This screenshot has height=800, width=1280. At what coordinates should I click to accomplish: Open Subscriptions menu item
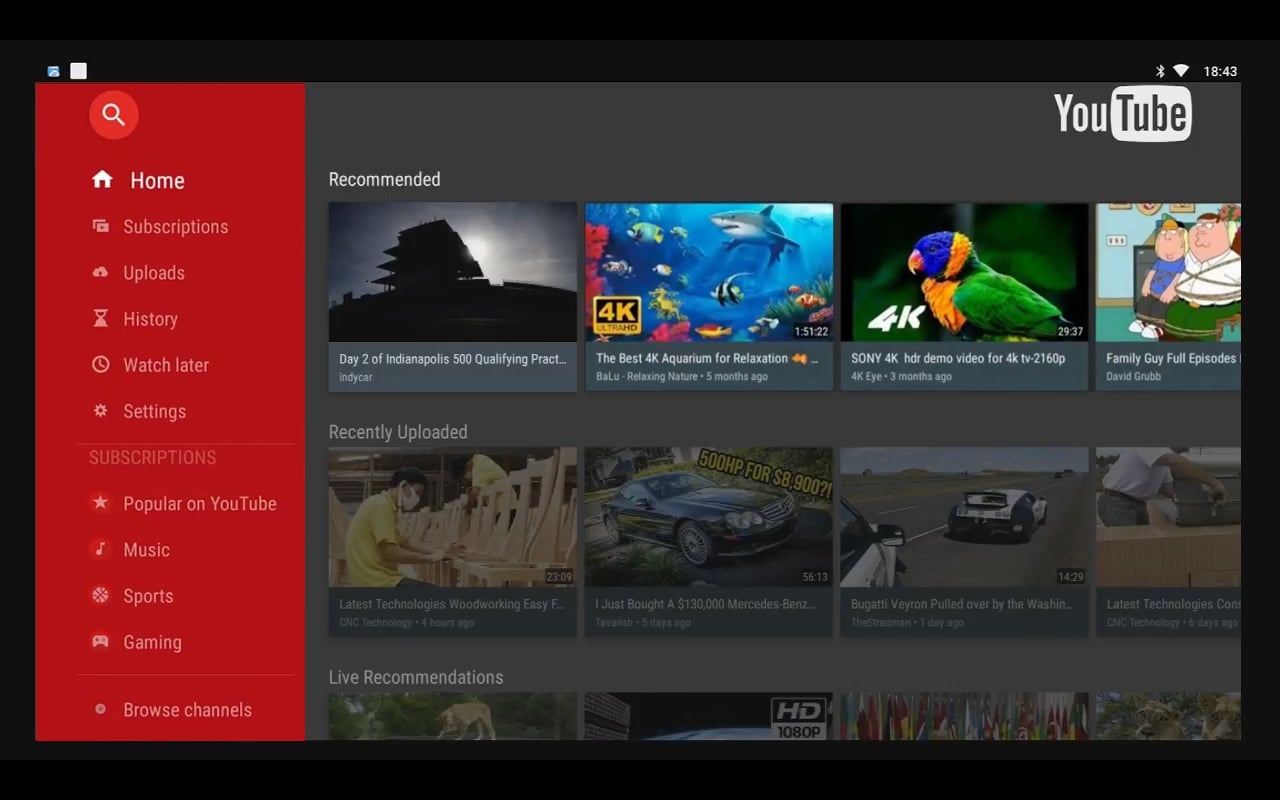176,227
